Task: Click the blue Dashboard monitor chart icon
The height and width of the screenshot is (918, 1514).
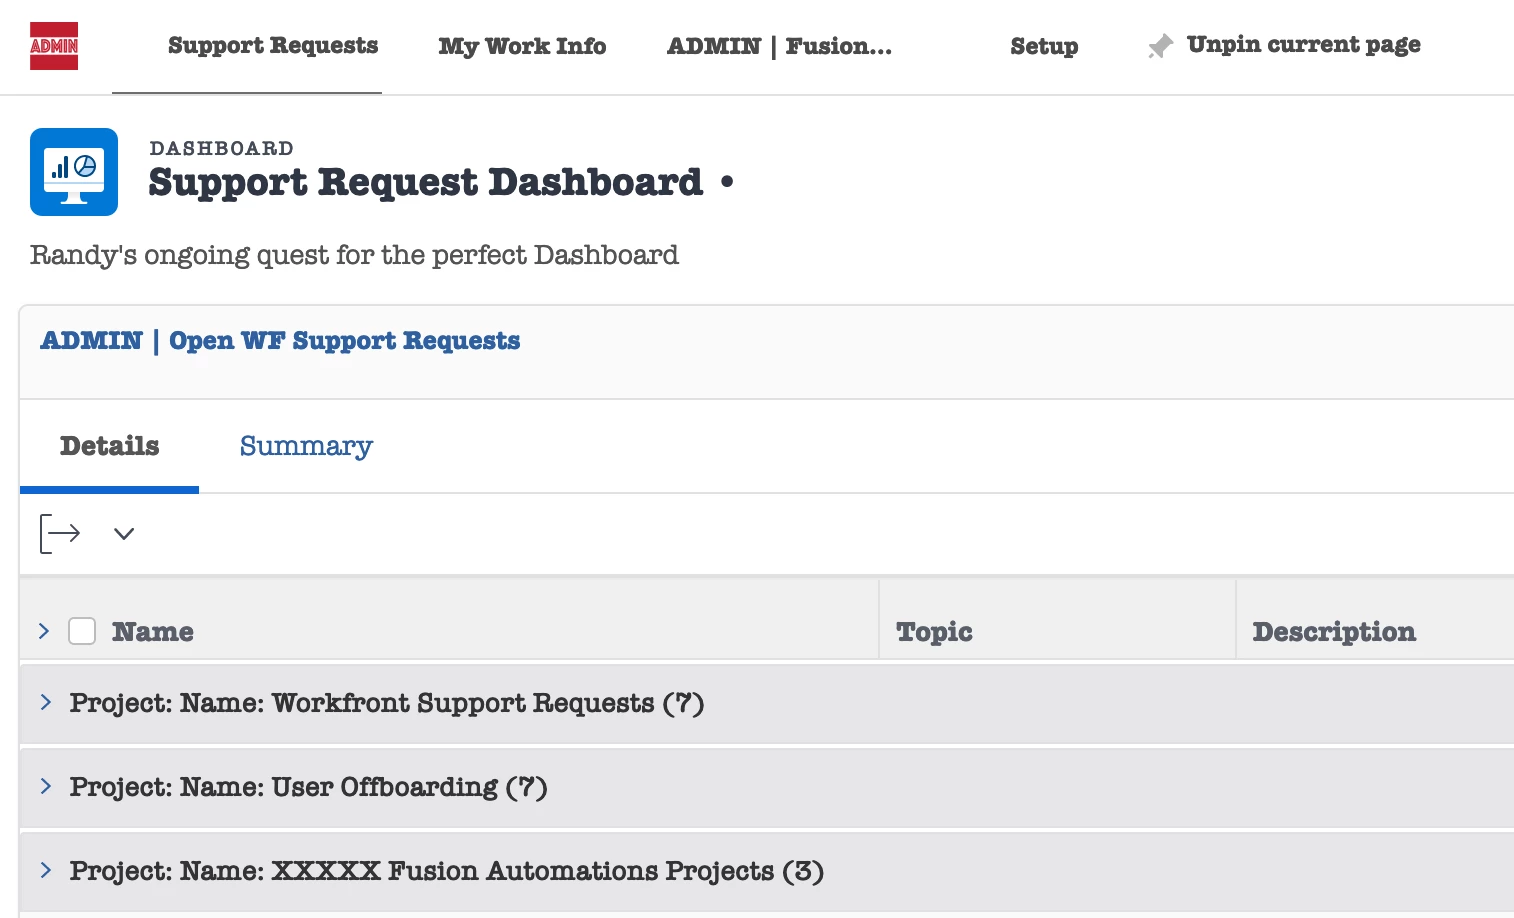Action: [x=74, y=172]
